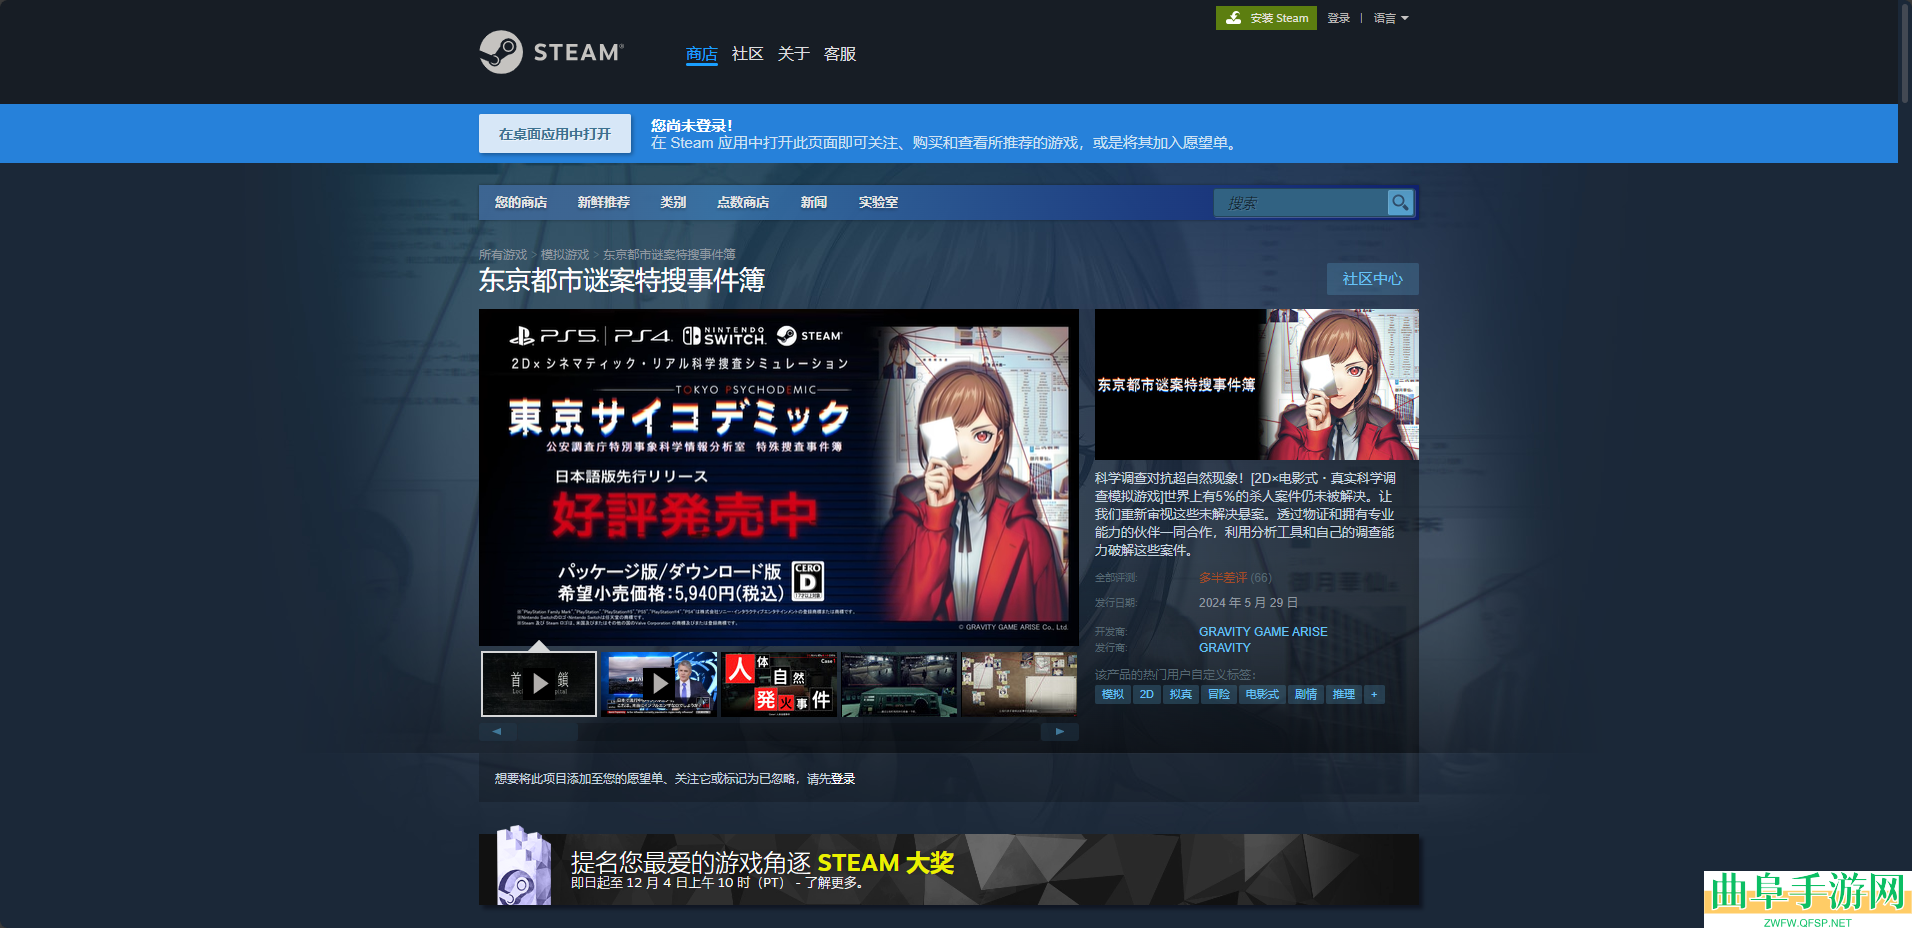Open the 客服 support menu
This screenshot has height=928, width=1912.
(x=840, y=54)
